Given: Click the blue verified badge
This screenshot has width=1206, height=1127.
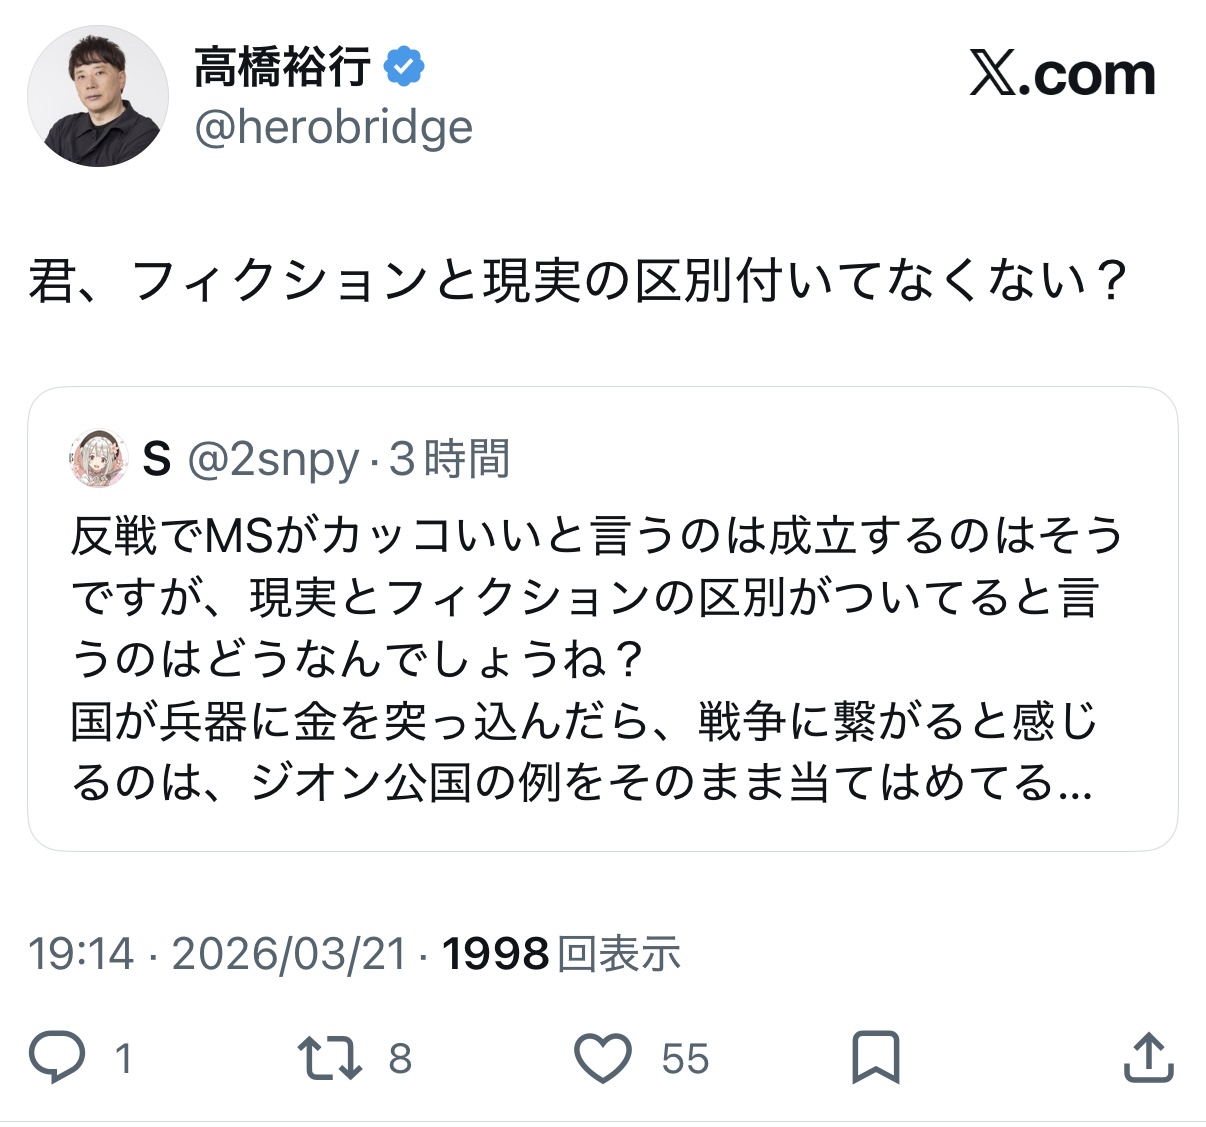Looking at the screenshot, I should [x=404, y=67].
